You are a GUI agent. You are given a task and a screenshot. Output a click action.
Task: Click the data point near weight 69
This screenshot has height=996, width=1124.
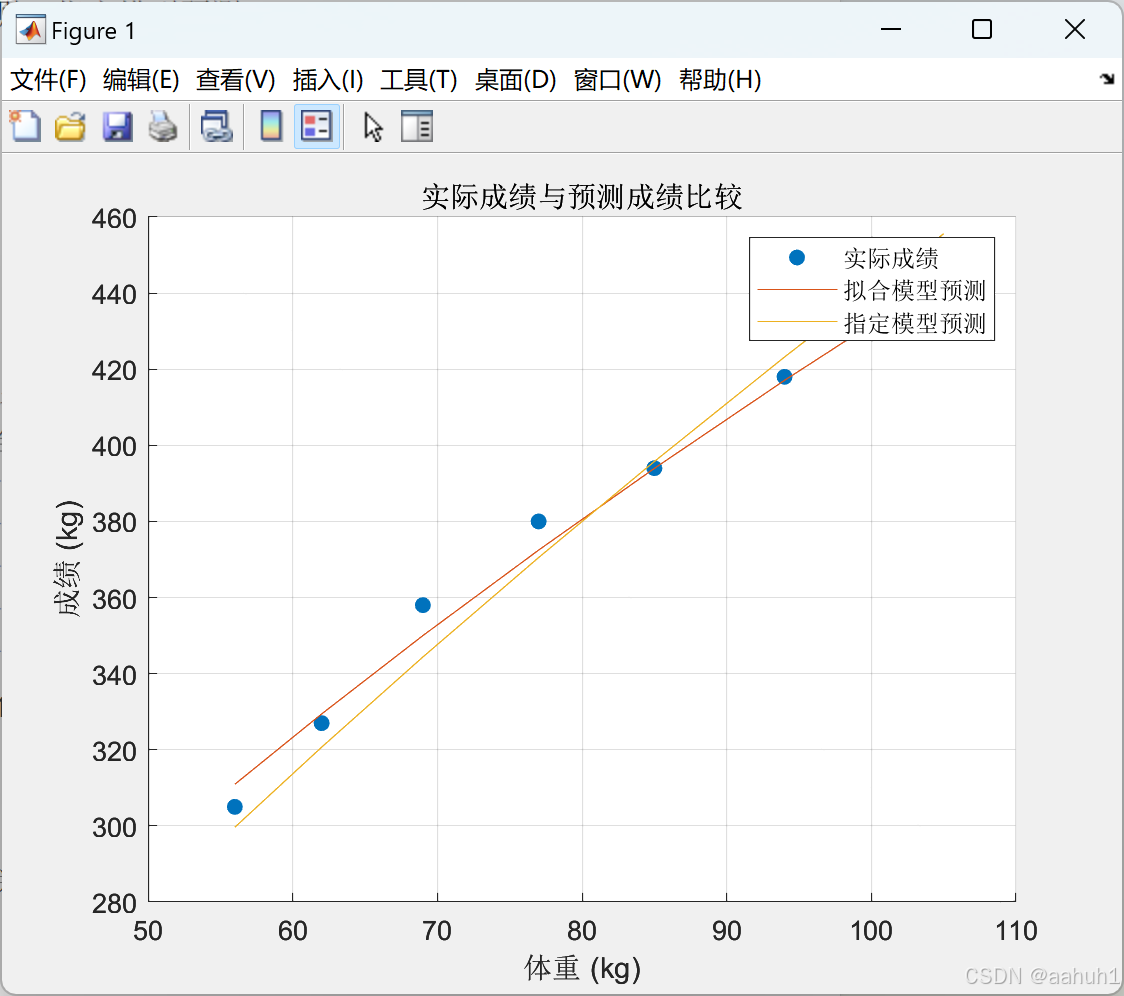[x=423, y=605]
